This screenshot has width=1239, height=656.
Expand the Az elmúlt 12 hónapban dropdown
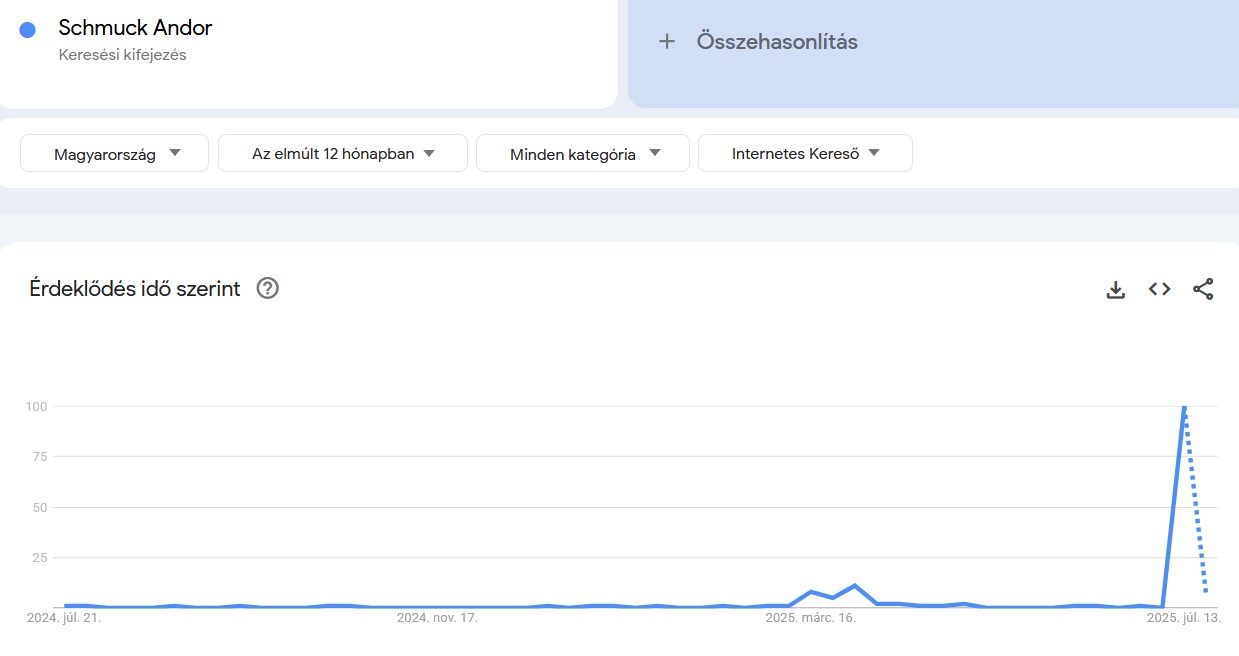point(343,154)
